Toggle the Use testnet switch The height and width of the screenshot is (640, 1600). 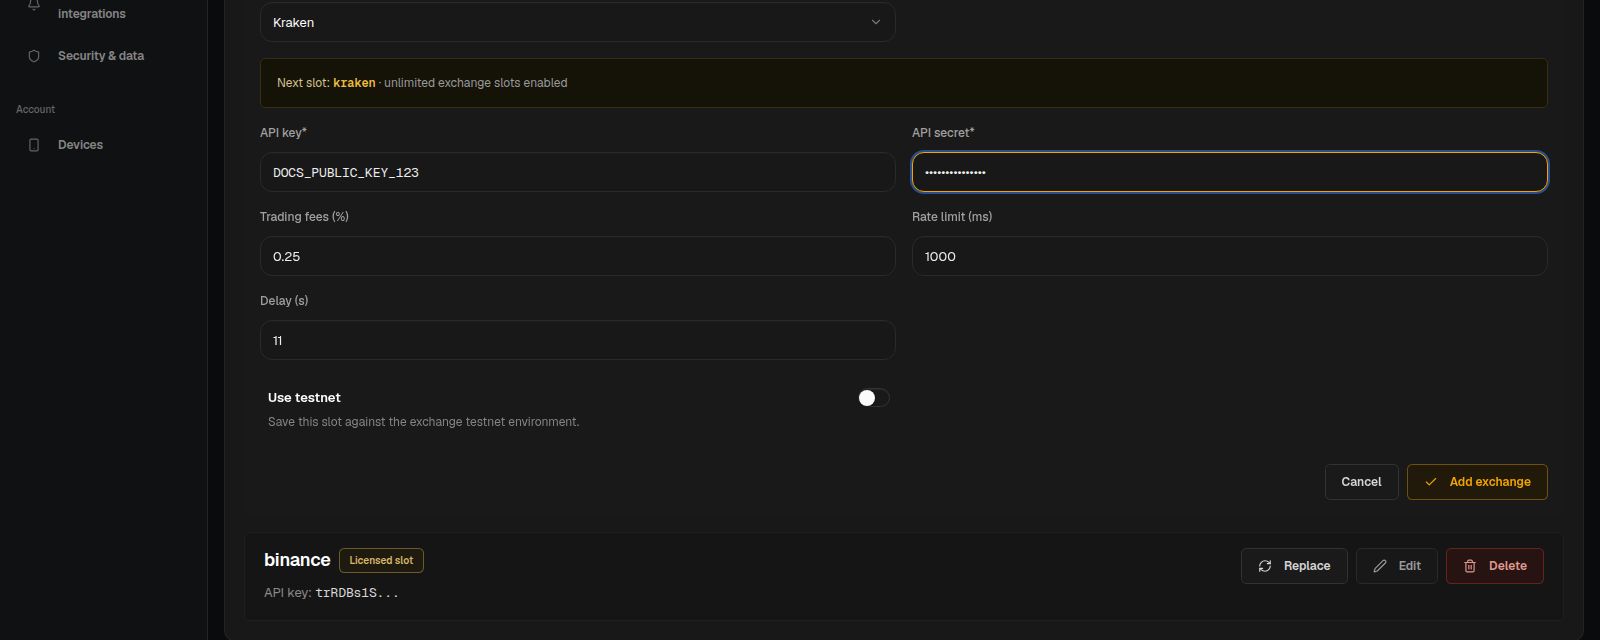pyautogui.click(x=873, y=398)
